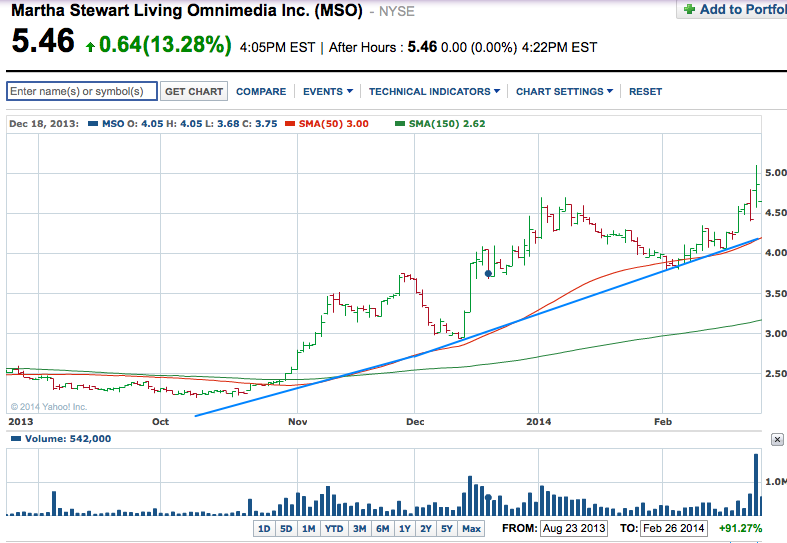Click the GET CHART button
Screen dimensions: 787x543
click(194, 91)
